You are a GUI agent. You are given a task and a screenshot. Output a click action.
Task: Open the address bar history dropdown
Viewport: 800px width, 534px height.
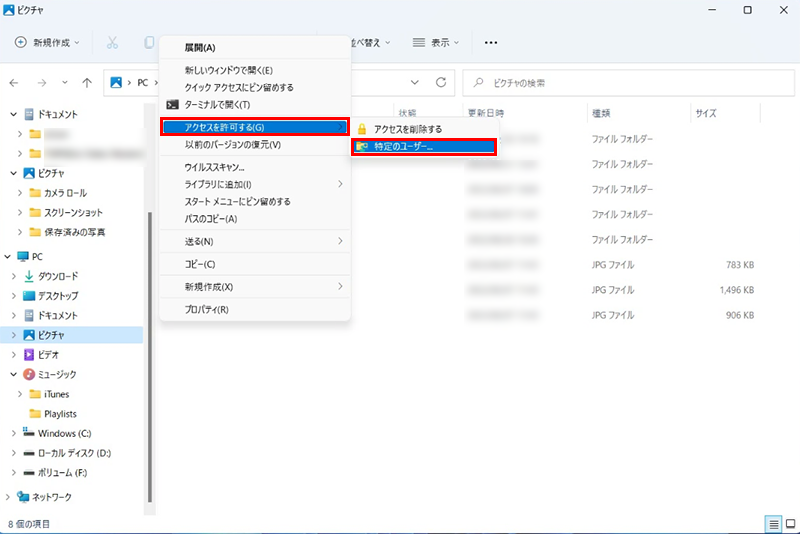[415, 82]
